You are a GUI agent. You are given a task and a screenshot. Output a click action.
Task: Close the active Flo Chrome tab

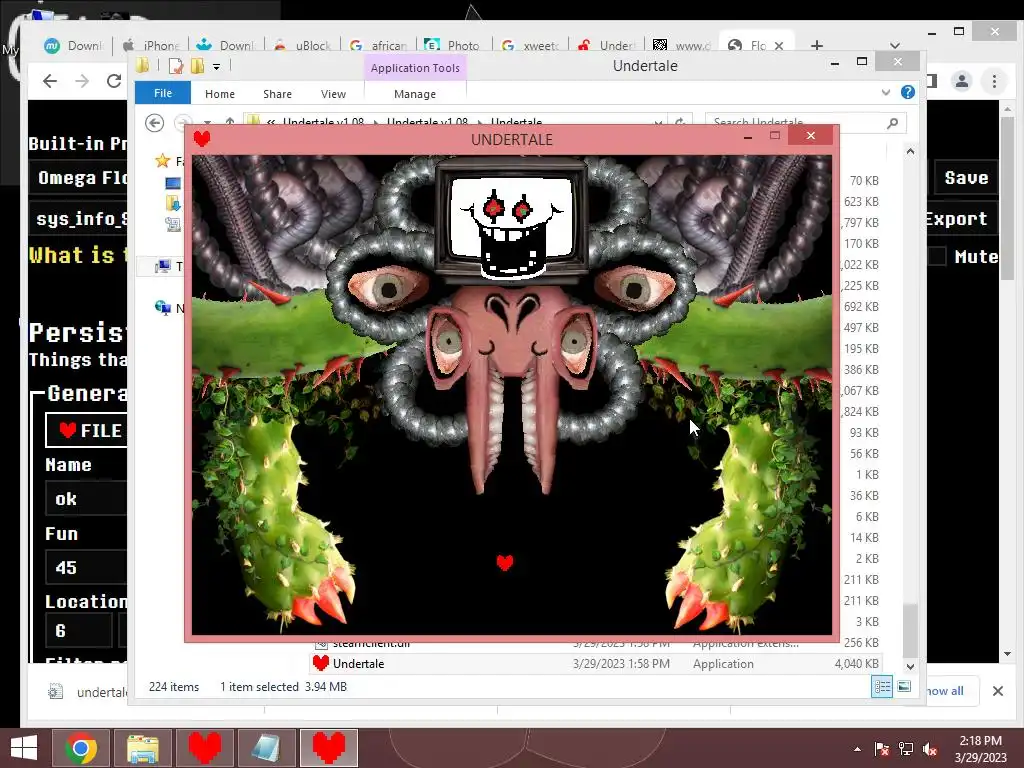click(779, 46)
